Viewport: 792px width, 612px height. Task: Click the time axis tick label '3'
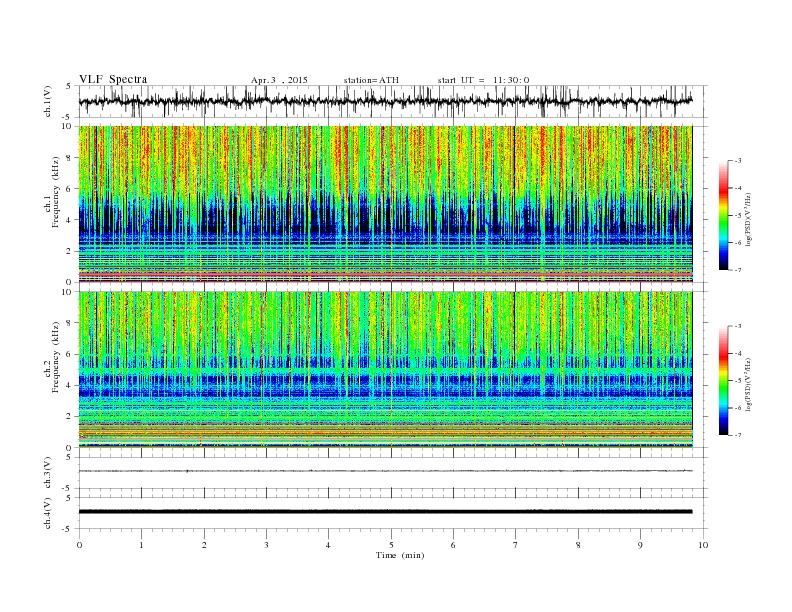click(x=266, y=545)
